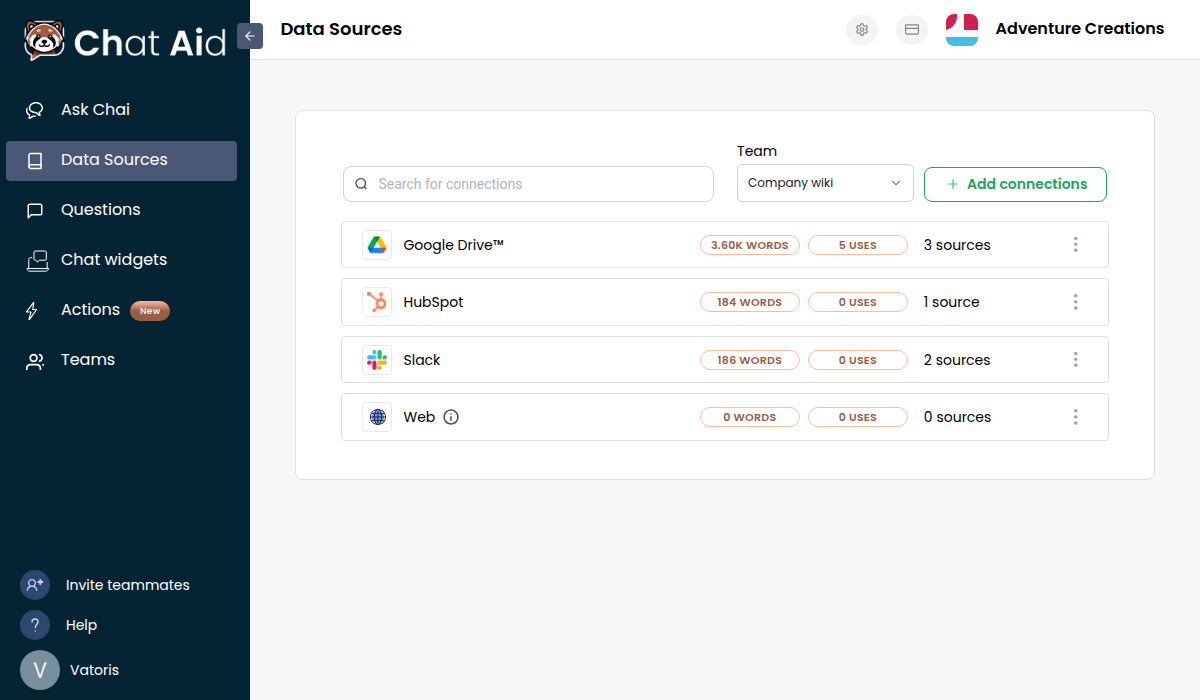
Task: Click the 5 USES badge
Action: [858, 245]
